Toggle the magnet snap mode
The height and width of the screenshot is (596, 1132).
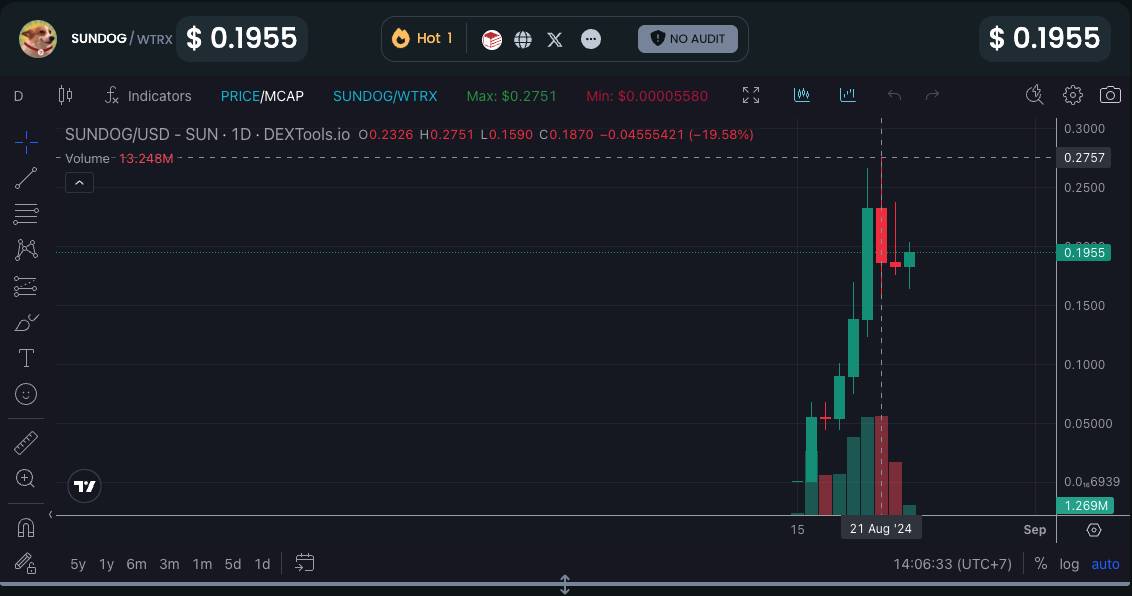pos(26,527)
